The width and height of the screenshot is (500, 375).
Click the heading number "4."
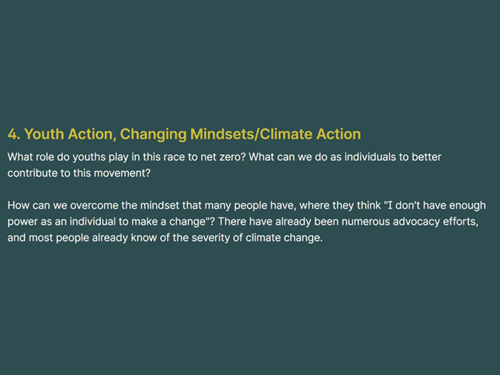tap(14, 134)
